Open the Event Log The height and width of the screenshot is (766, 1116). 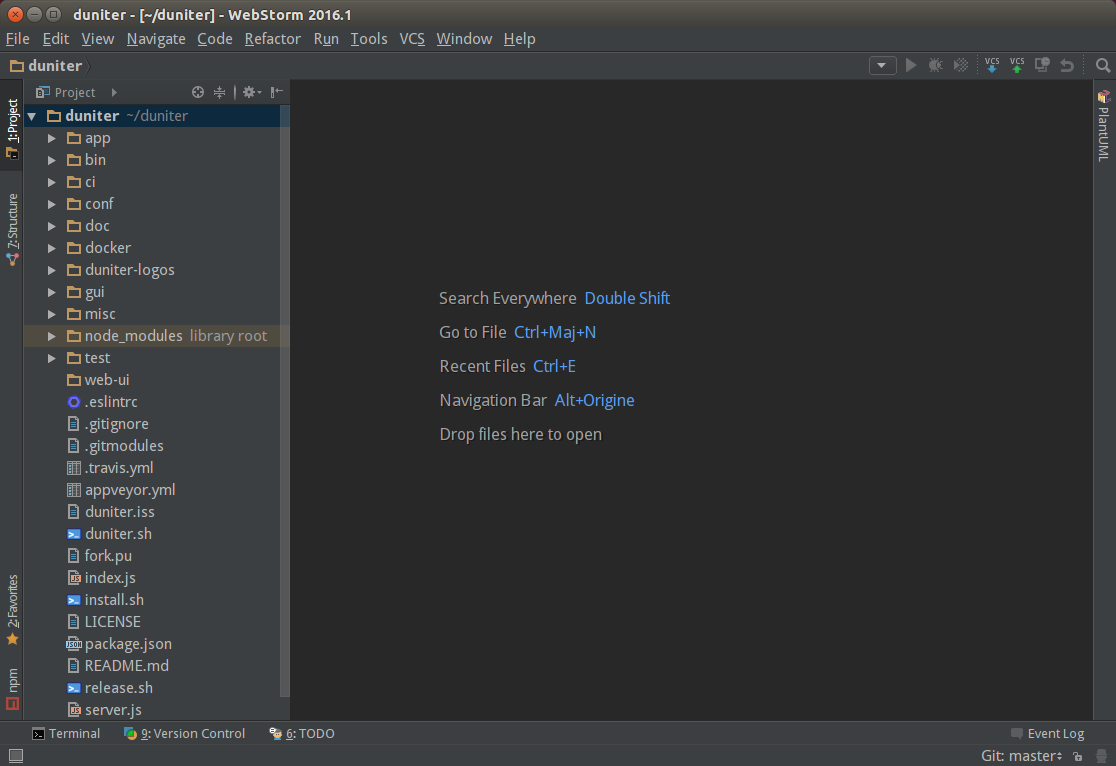click(1048, 733)
